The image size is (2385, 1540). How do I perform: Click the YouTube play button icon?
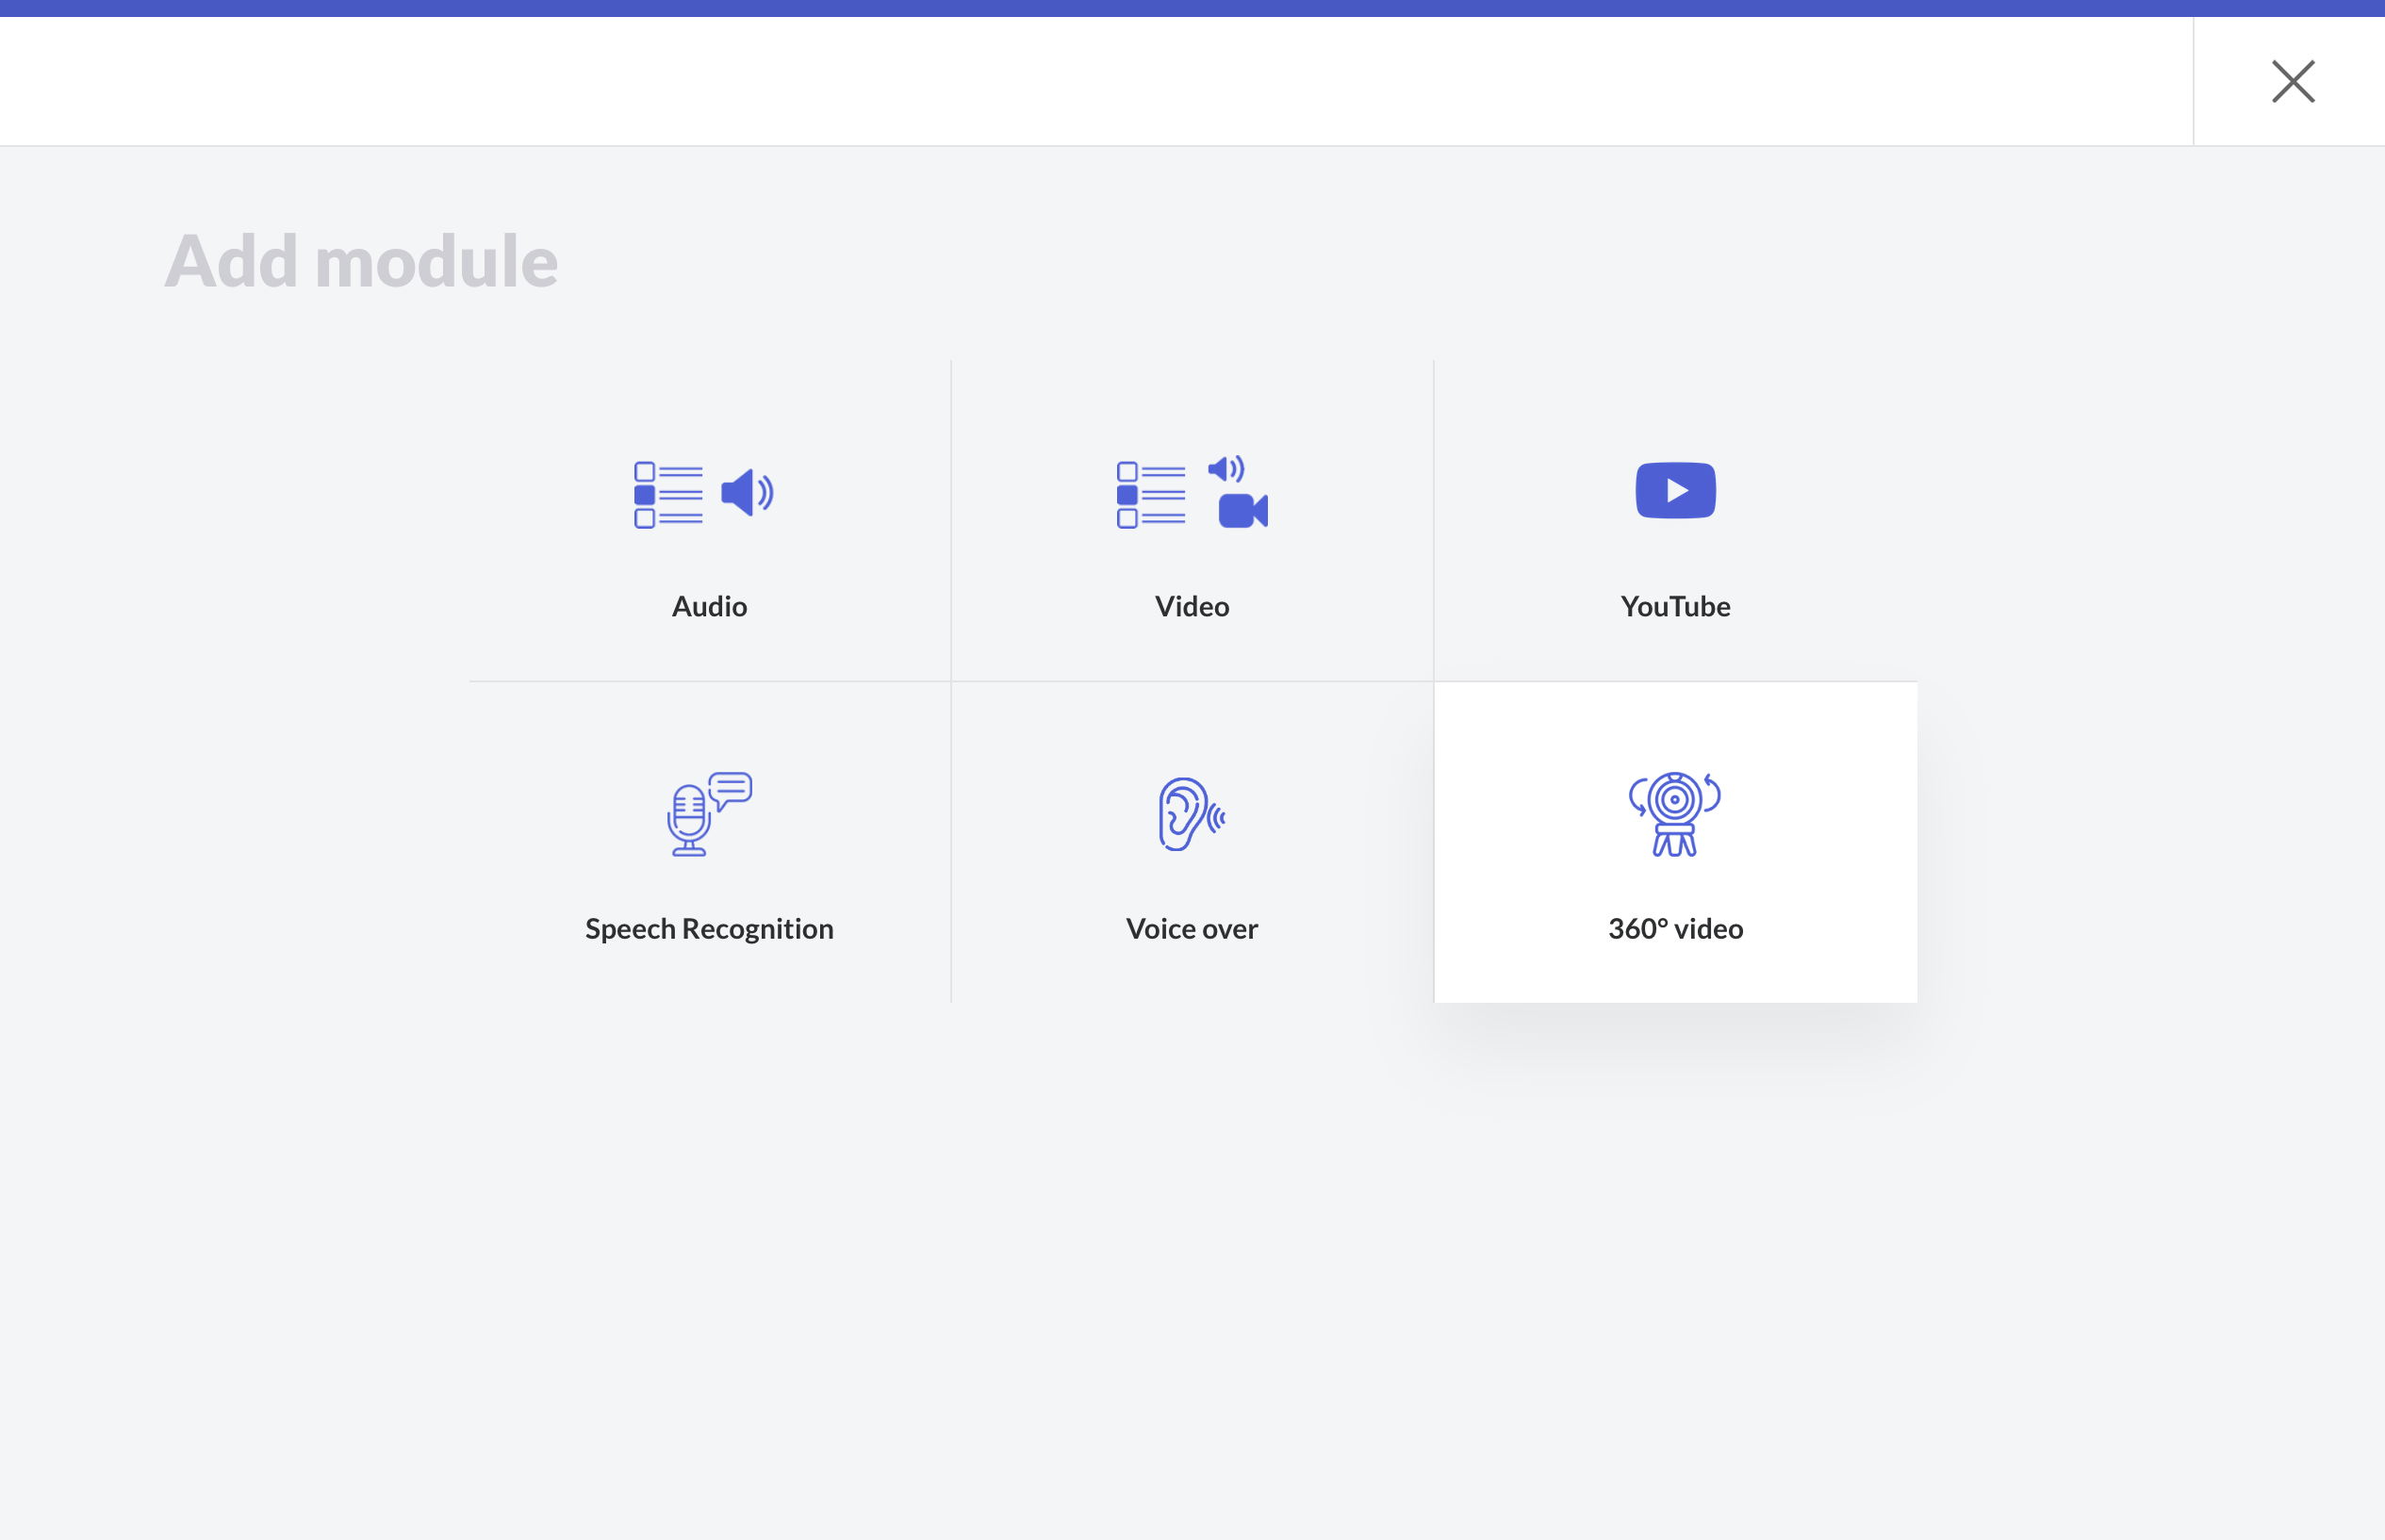(x=1675, y=490)
